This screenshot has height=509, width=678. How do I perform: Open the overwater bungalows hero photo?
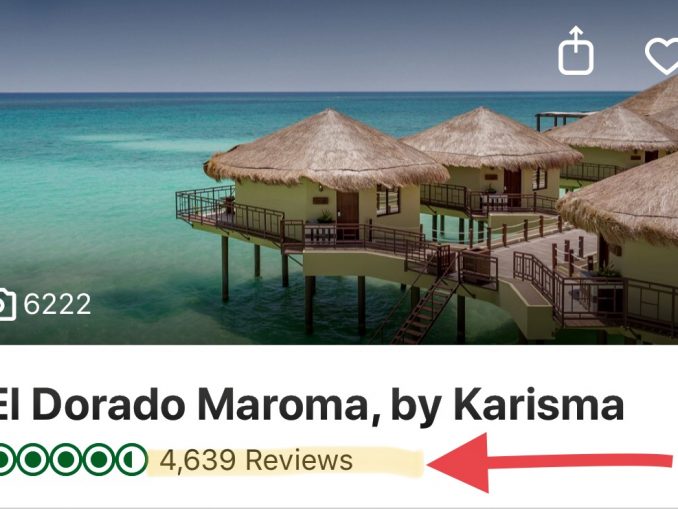coord(339,172)
